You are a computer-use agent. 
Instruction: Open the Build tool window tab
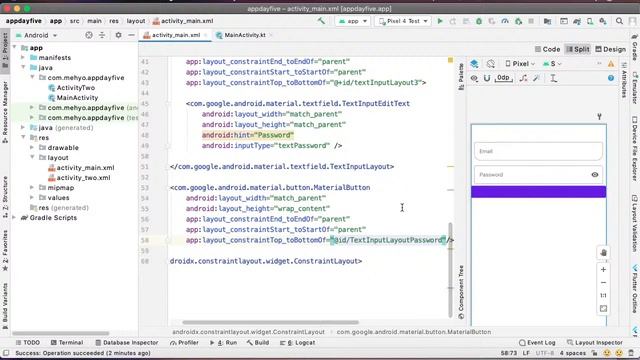258,342
